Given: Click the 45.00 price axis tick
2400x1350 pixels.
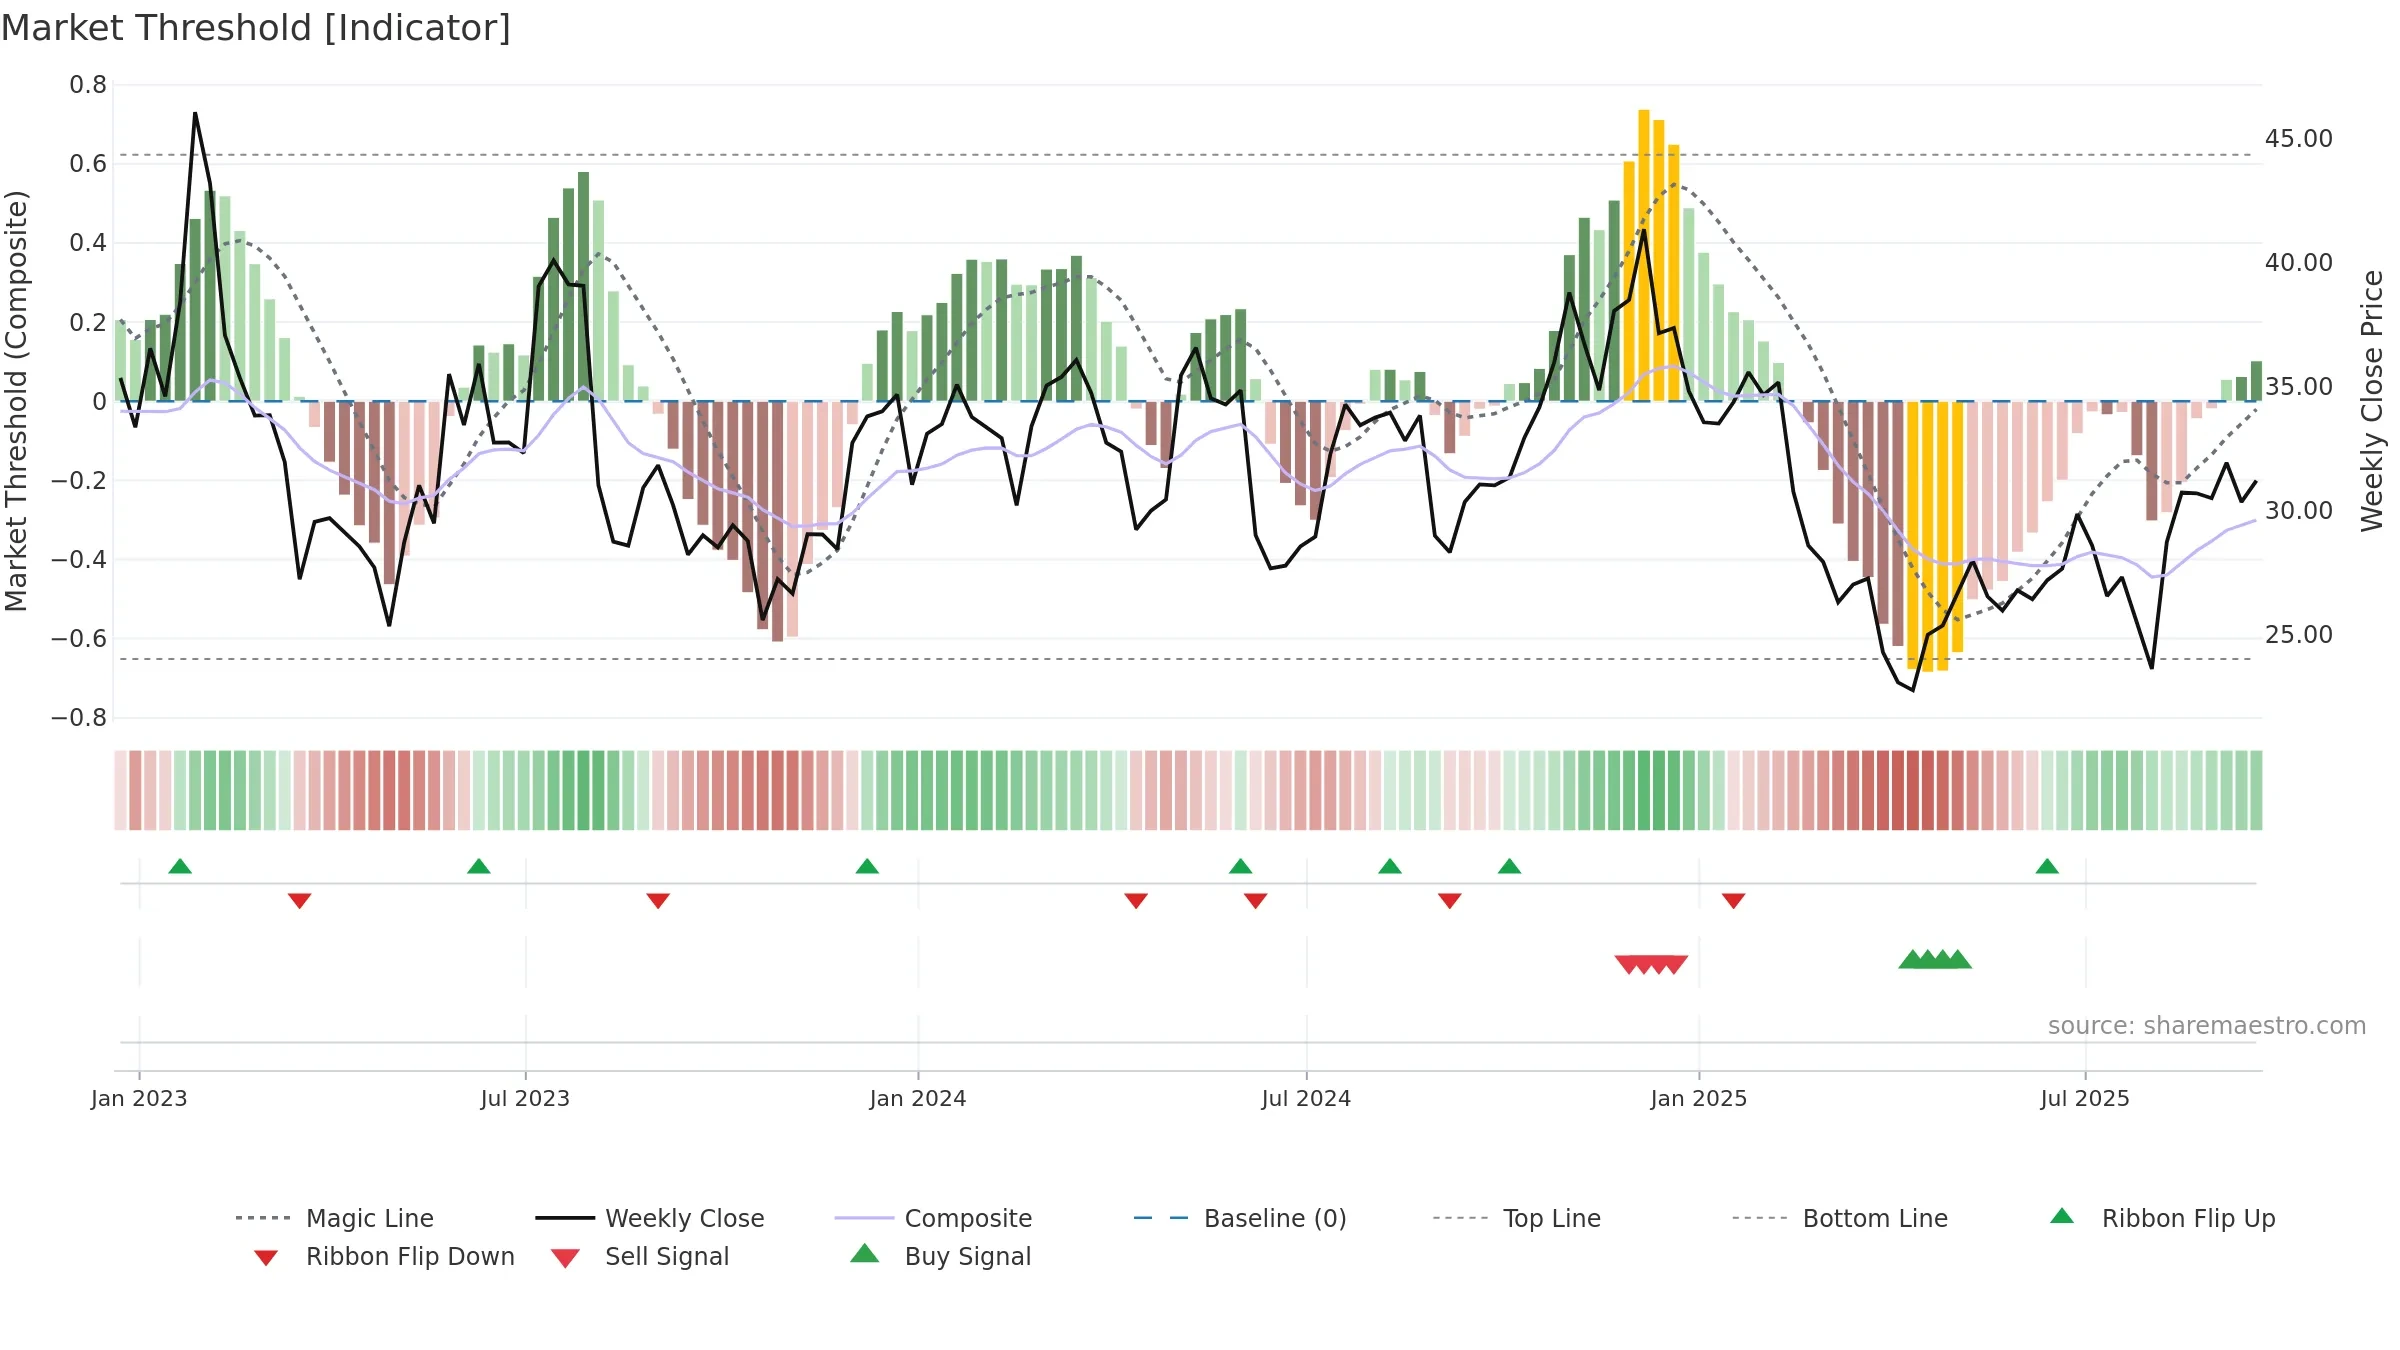Looking at the screenshot, I should [x=2299, y=139].
